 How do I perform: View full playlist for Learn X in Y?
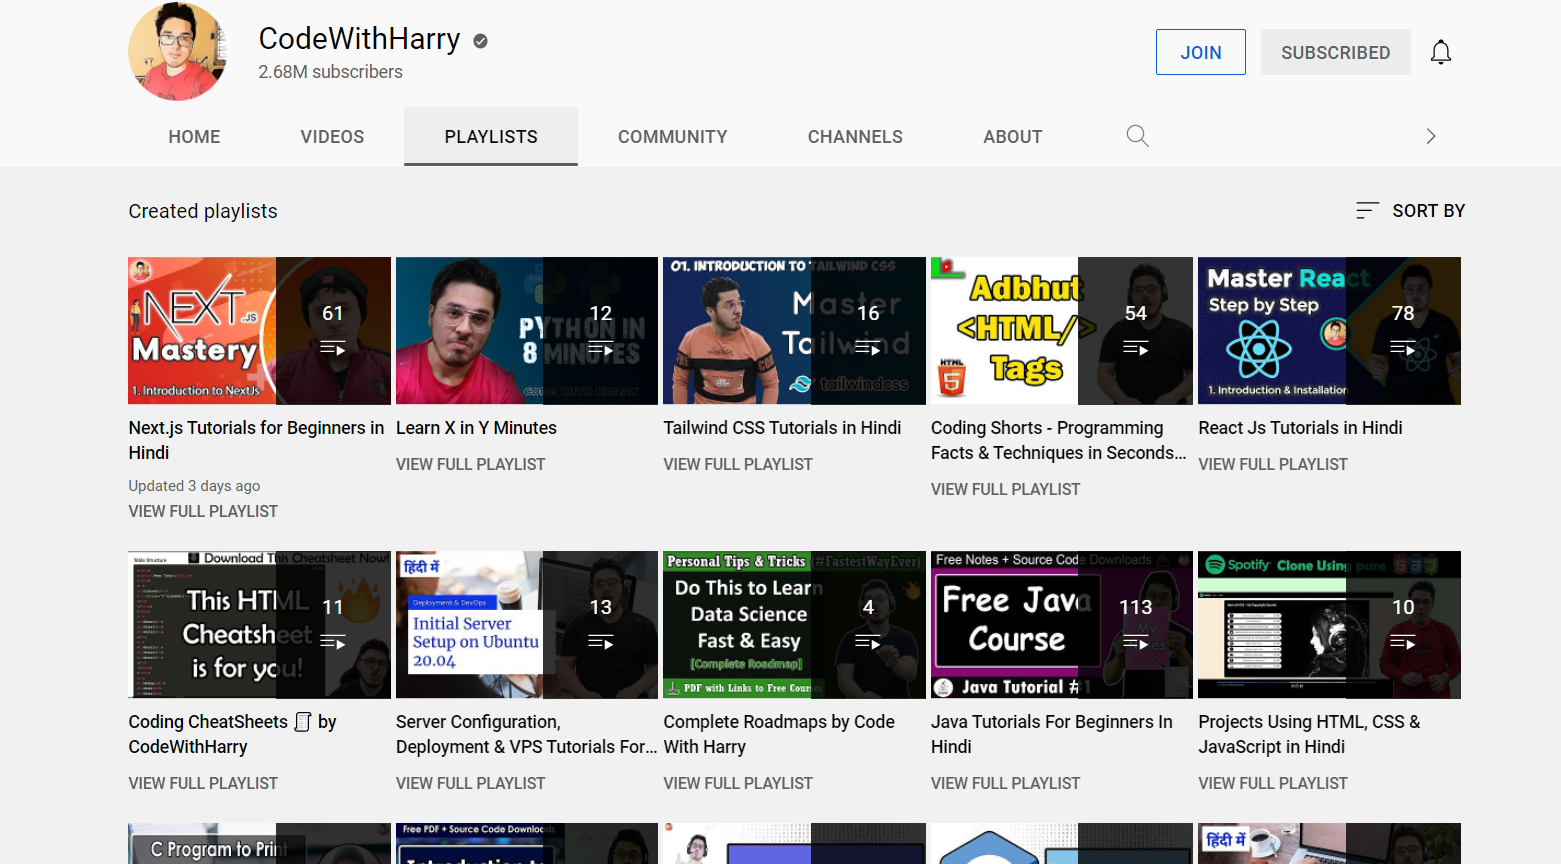click(x=470, y=464)
